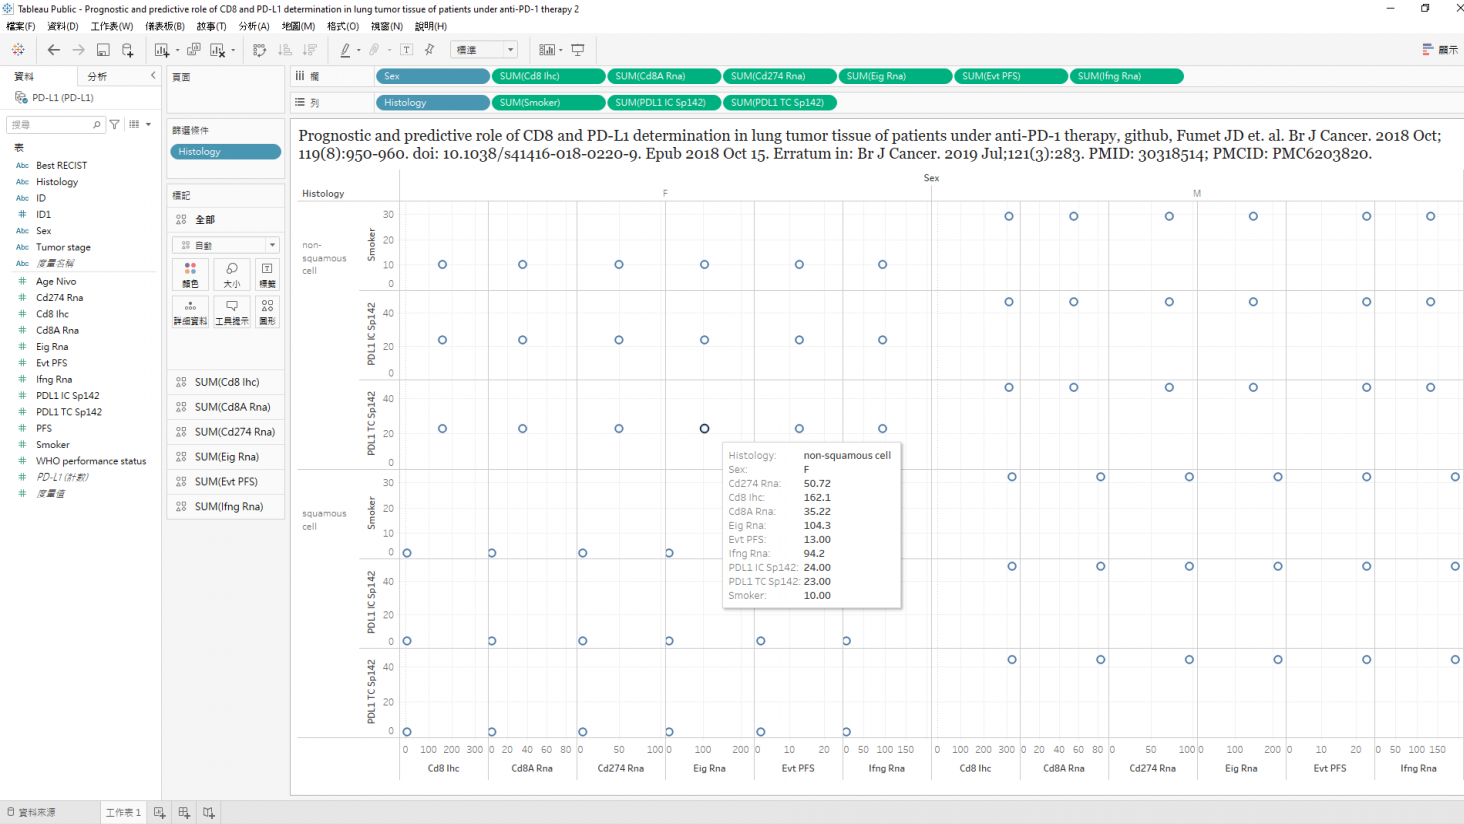This screenshot has width=1464, height=824.
Task: Switch to the 分析 pane tab
Action: [x=97, y=77]
